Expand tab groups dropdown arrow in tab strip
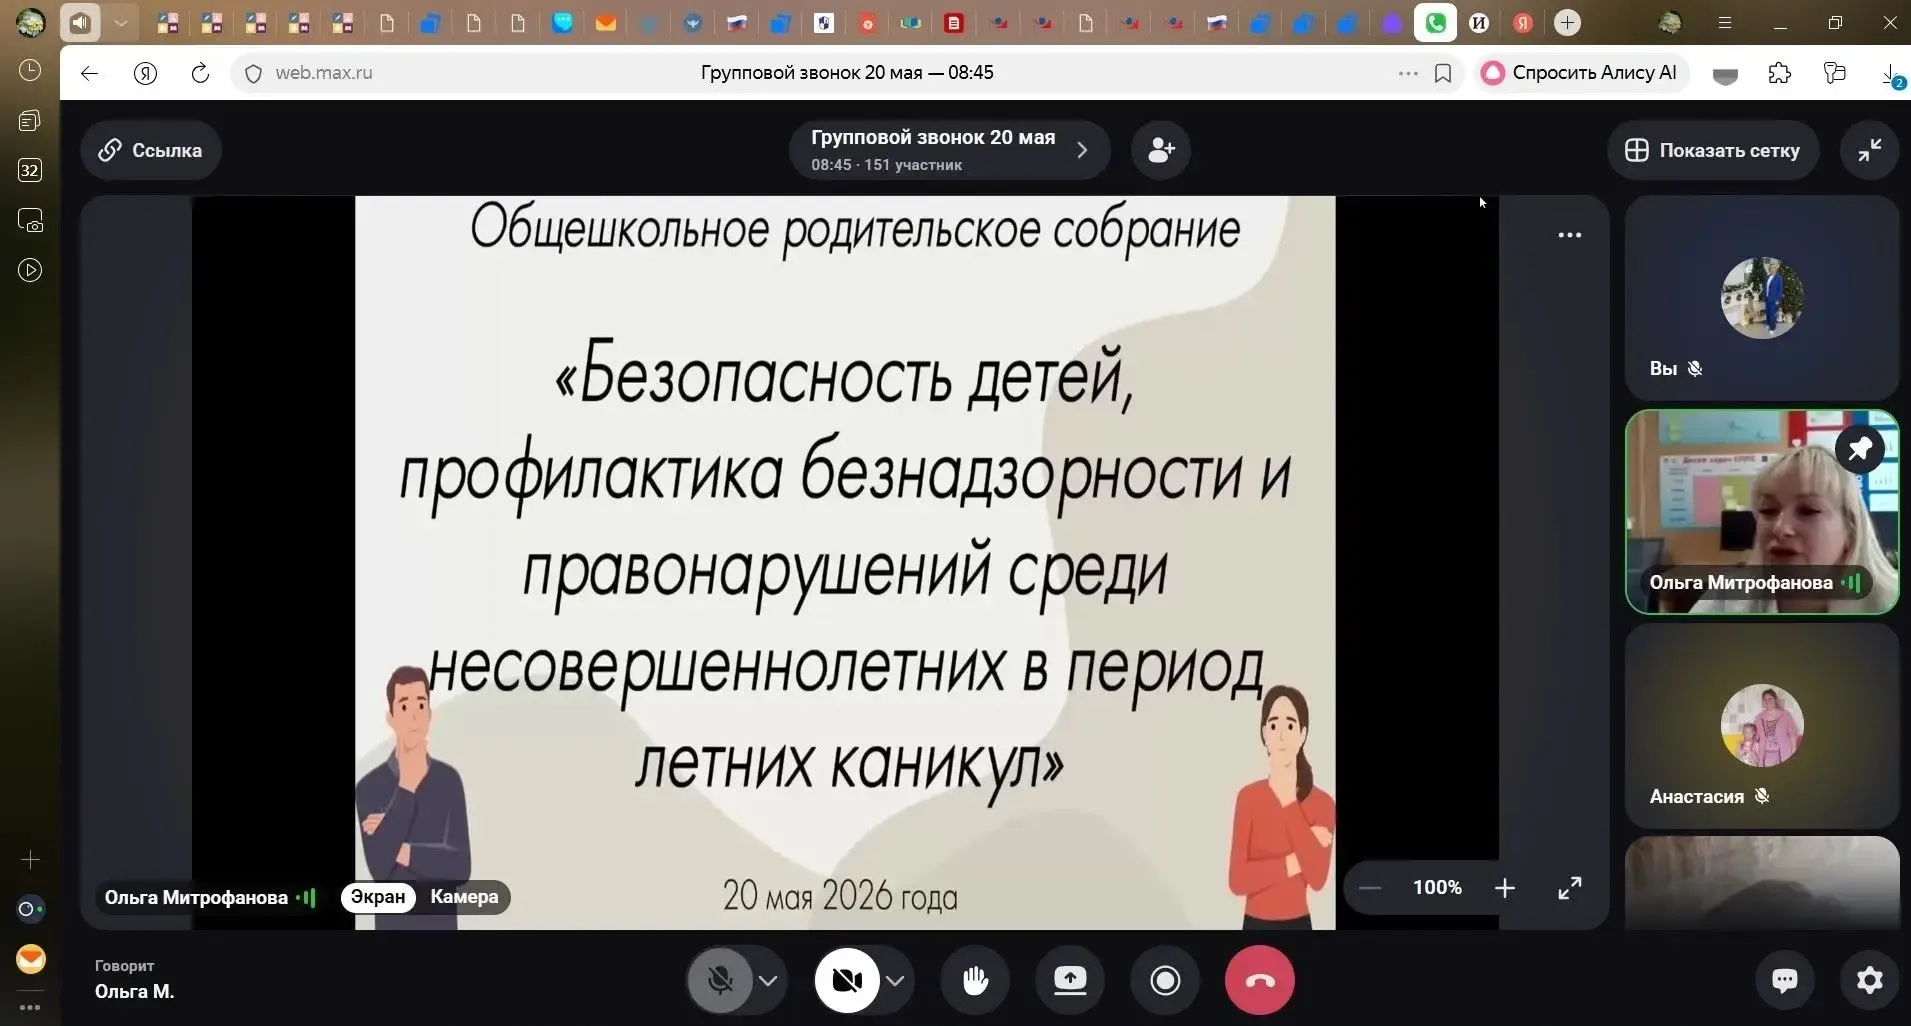The height and width of the screenshot is (1026, 1911). 120,23
